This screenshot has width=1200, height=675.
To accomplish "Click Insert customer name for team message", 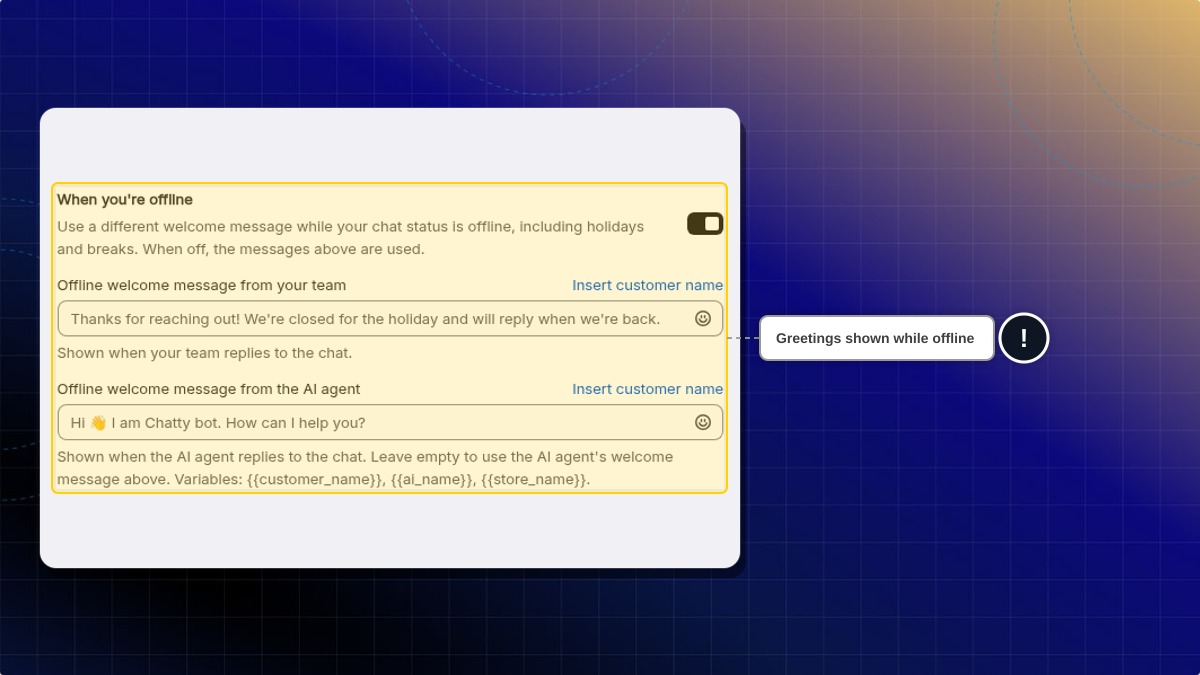I will (x=647, y=285).
